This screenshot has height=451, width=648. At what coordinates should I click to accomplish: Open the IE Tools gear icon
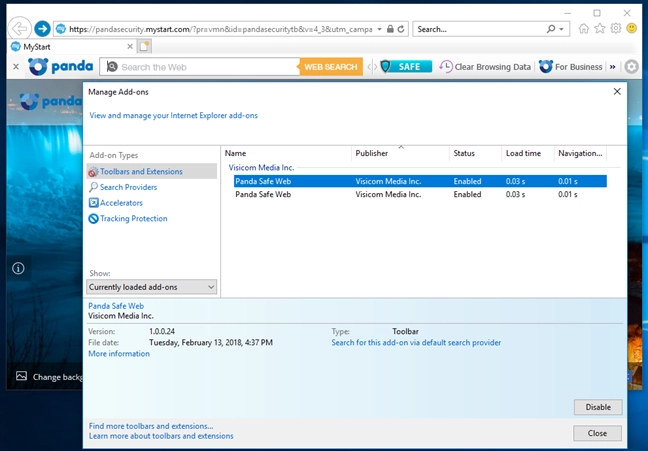[616, 29]
